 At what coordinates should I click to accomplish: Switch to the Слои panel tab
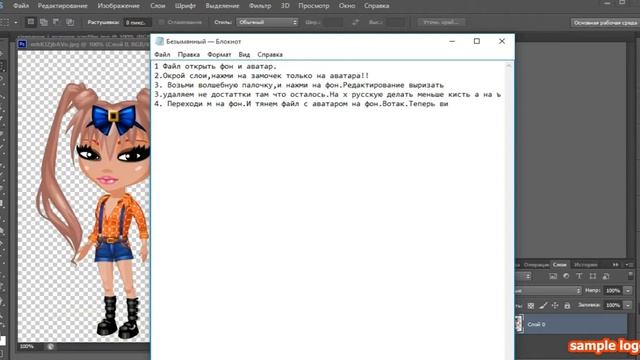559,264
